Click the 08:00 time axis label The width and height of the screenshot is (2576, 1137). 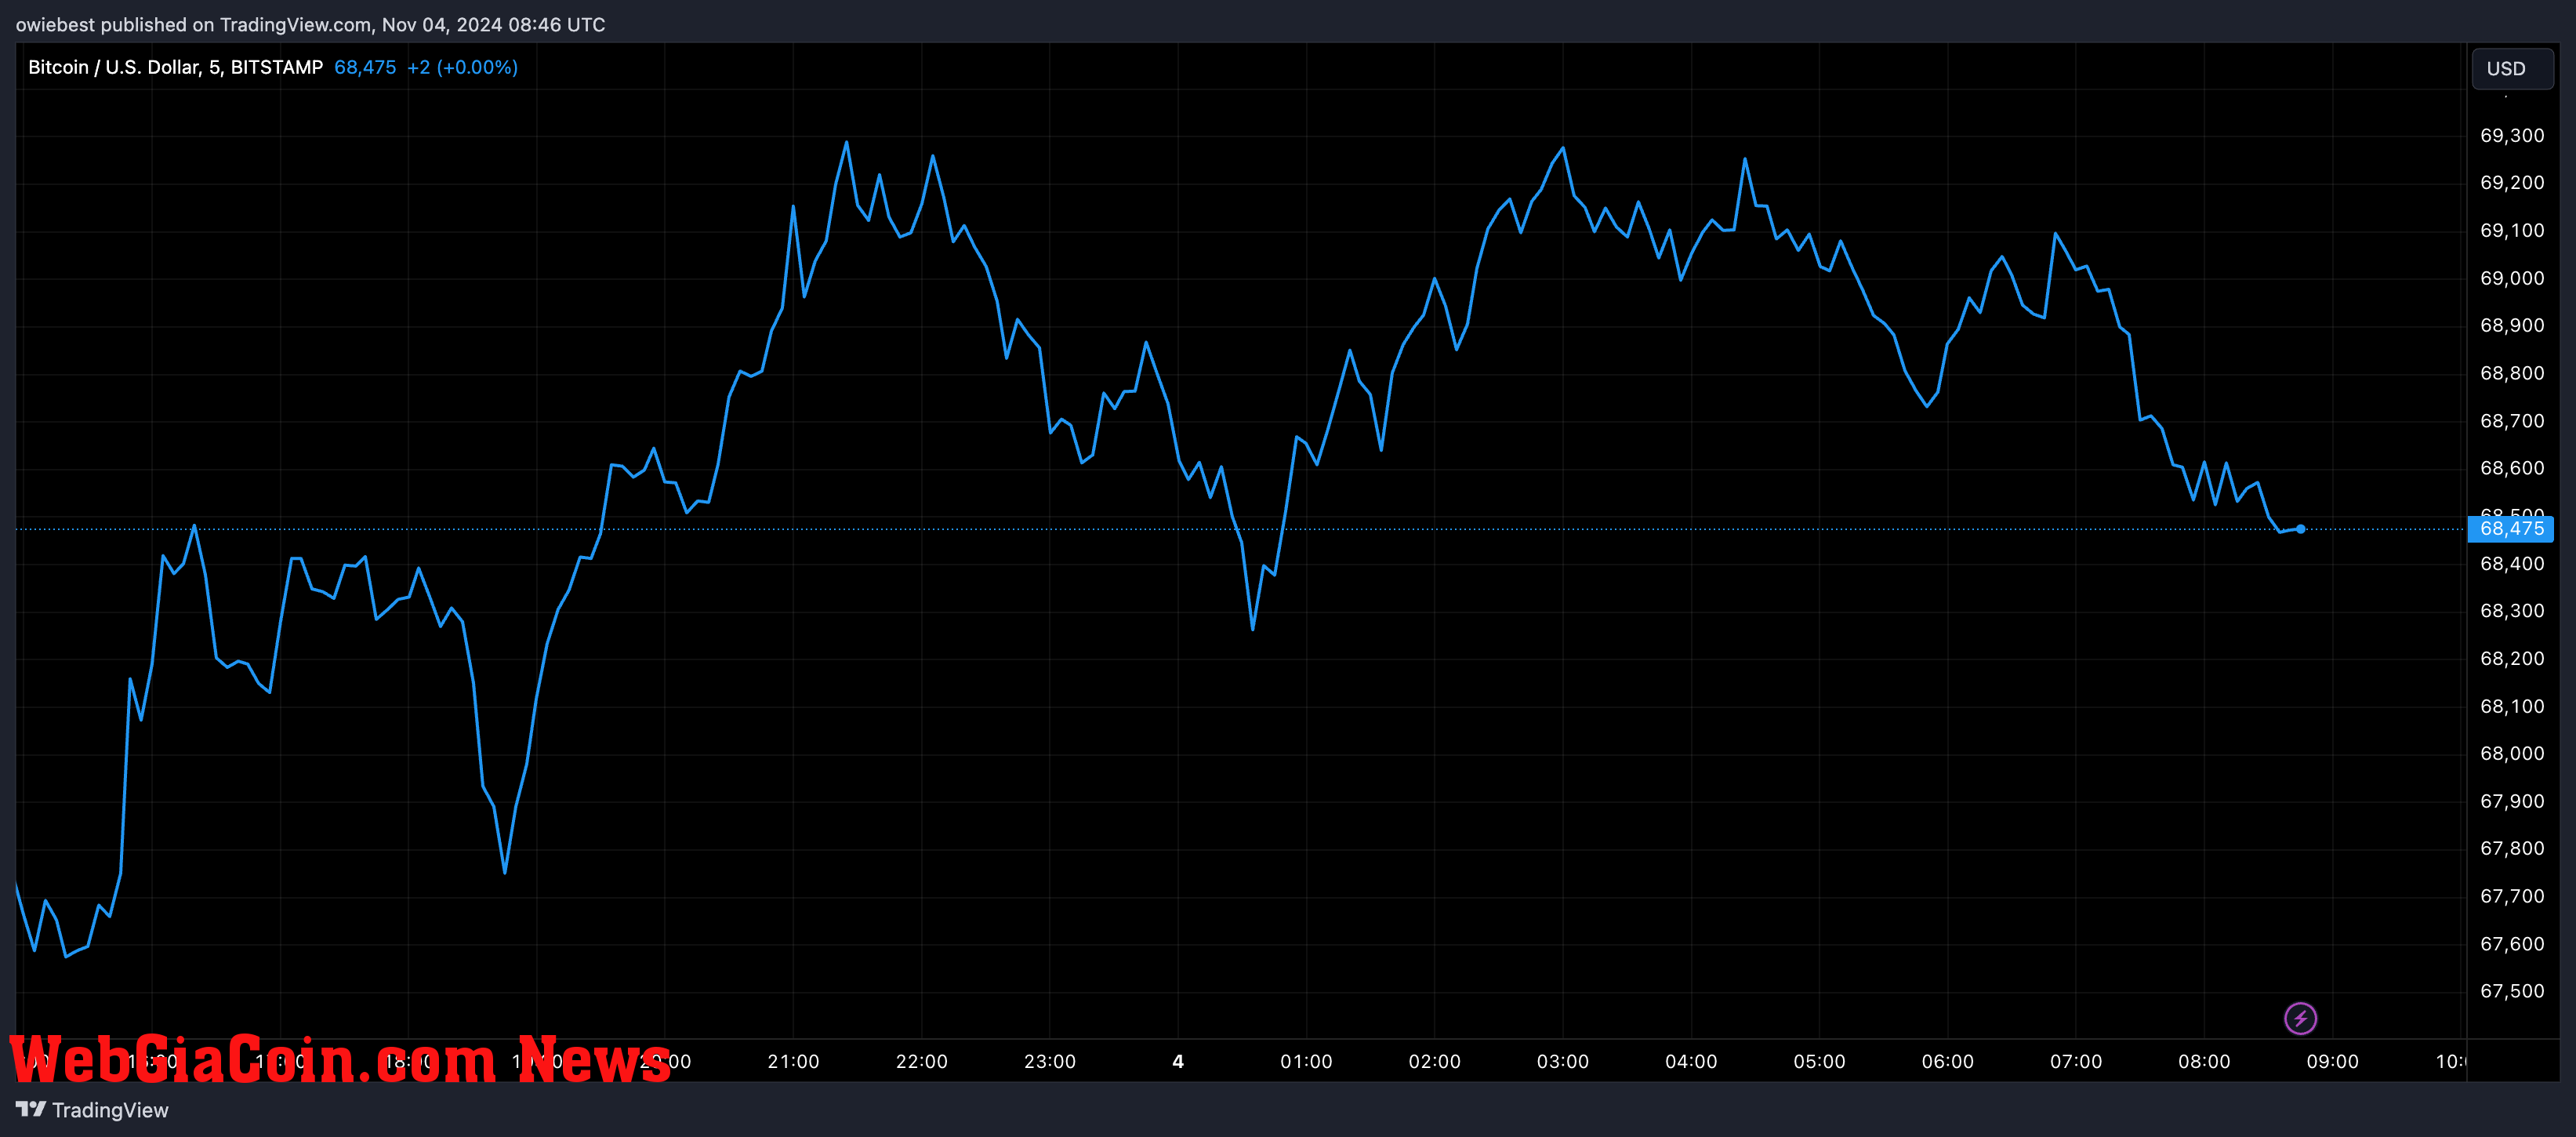tap(2204, 1061)
